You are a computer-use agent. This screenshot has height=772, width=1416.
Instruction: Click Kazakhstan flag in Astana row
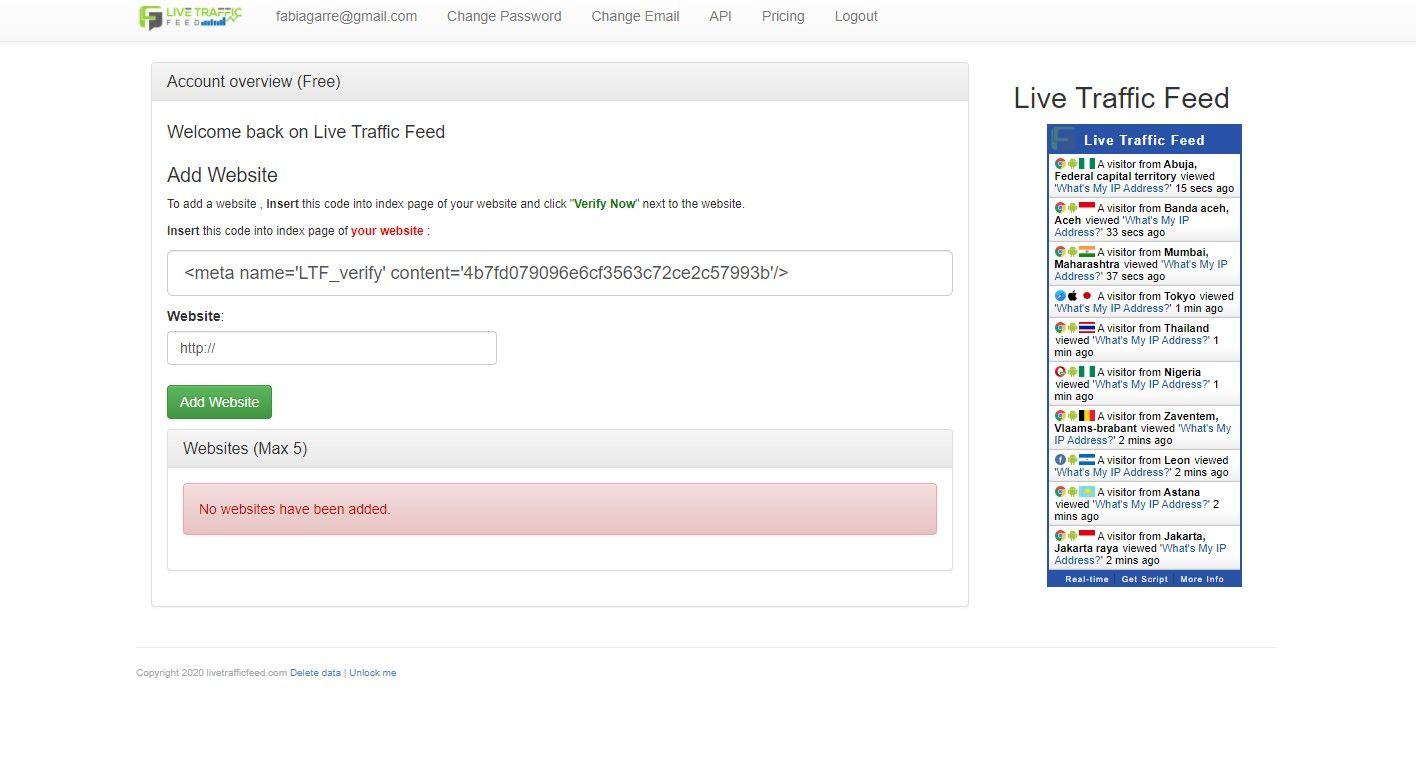pos(1087,491)
